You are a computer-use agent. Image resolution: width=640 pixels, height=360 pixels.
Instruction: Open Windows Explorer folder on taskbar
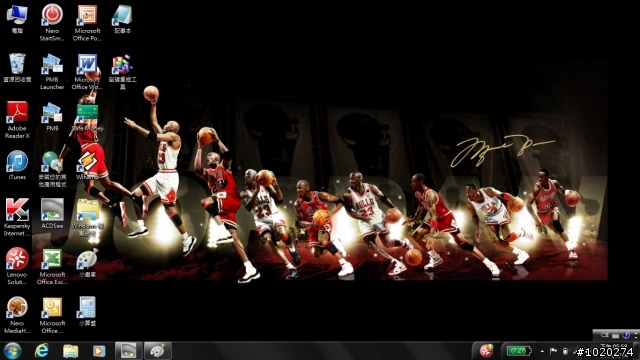click(x=70, y=351)
